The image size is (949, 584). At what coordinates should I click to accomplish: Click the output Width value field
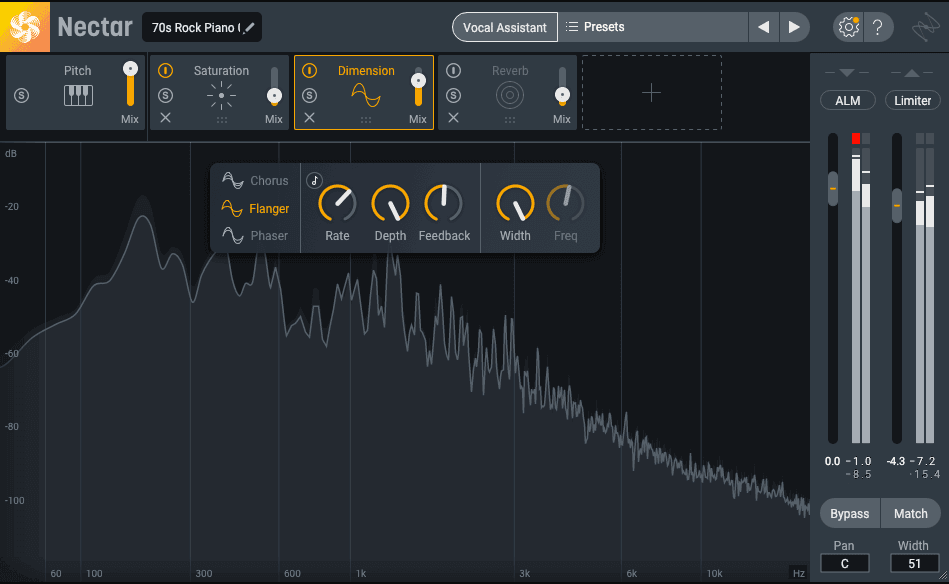[x=915, y=563]
